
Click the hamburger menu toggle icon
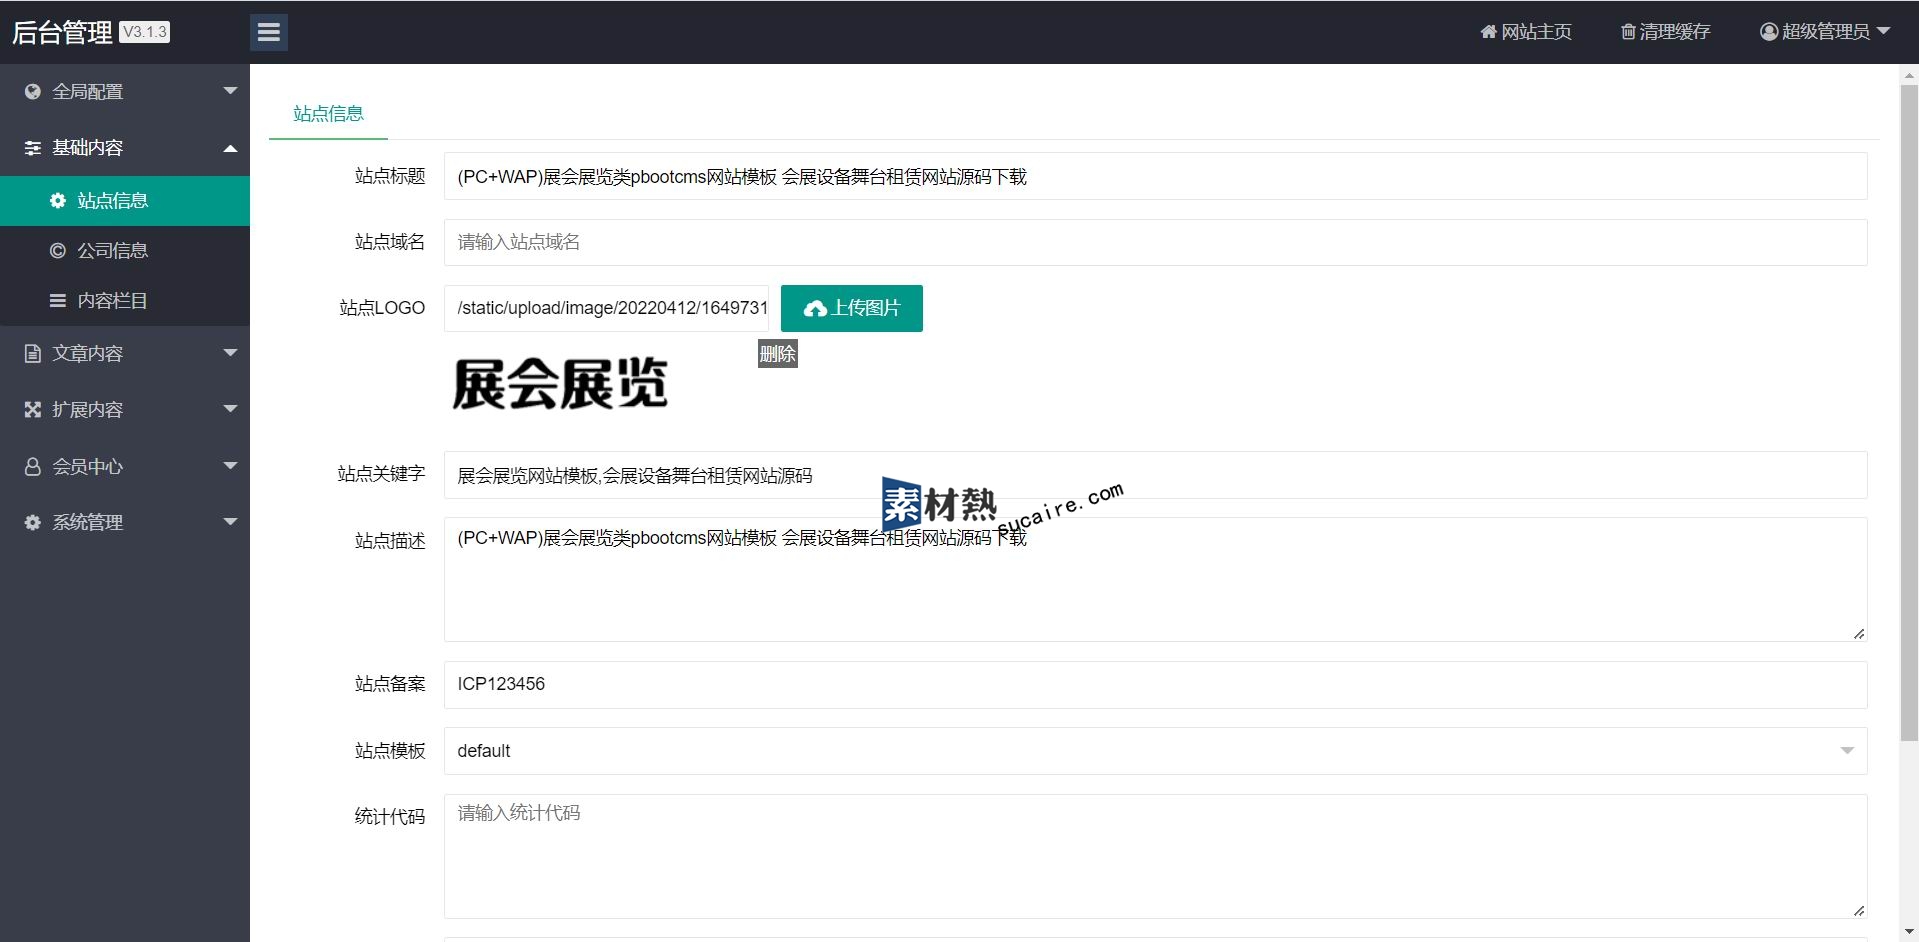(x=268, y=32)
